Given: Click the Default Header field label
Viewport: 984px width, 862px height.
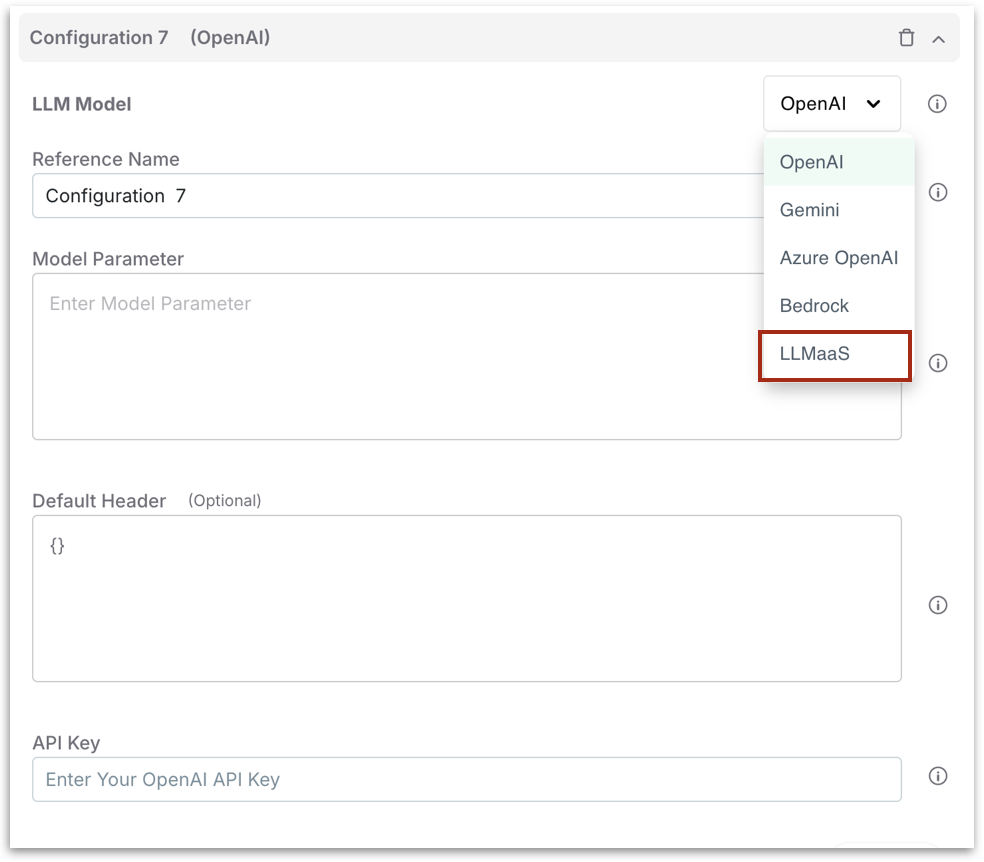Looking at the screenshot, I should coord(99,501).
